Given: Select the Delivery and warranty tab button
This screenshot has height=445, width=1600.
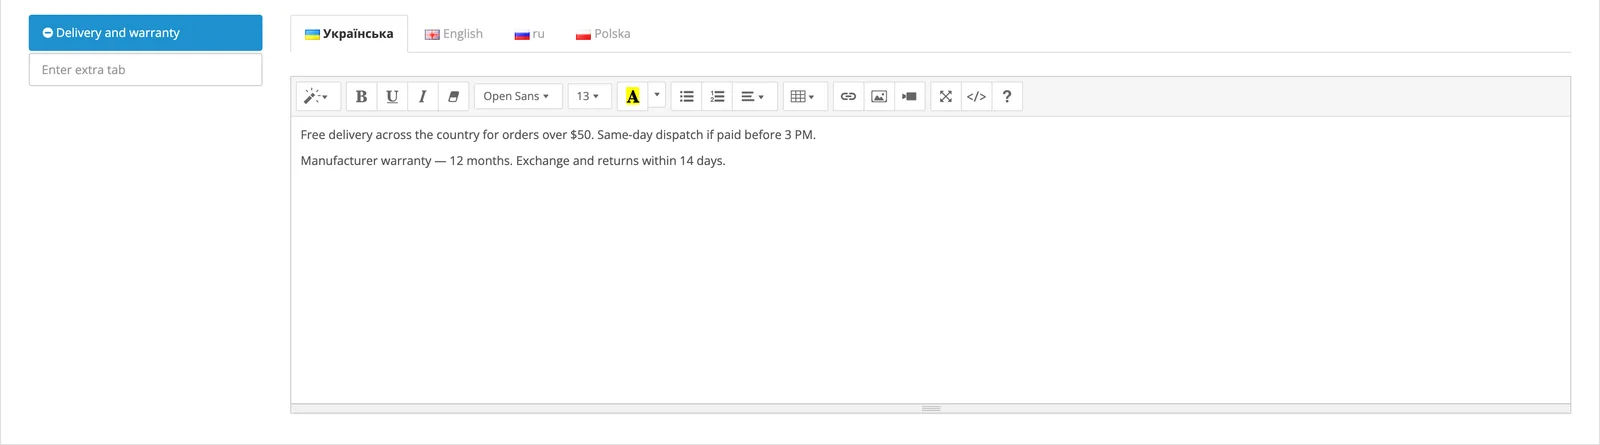Looking at the screenshot, I should pyautogui.click(x=146, y=33).
